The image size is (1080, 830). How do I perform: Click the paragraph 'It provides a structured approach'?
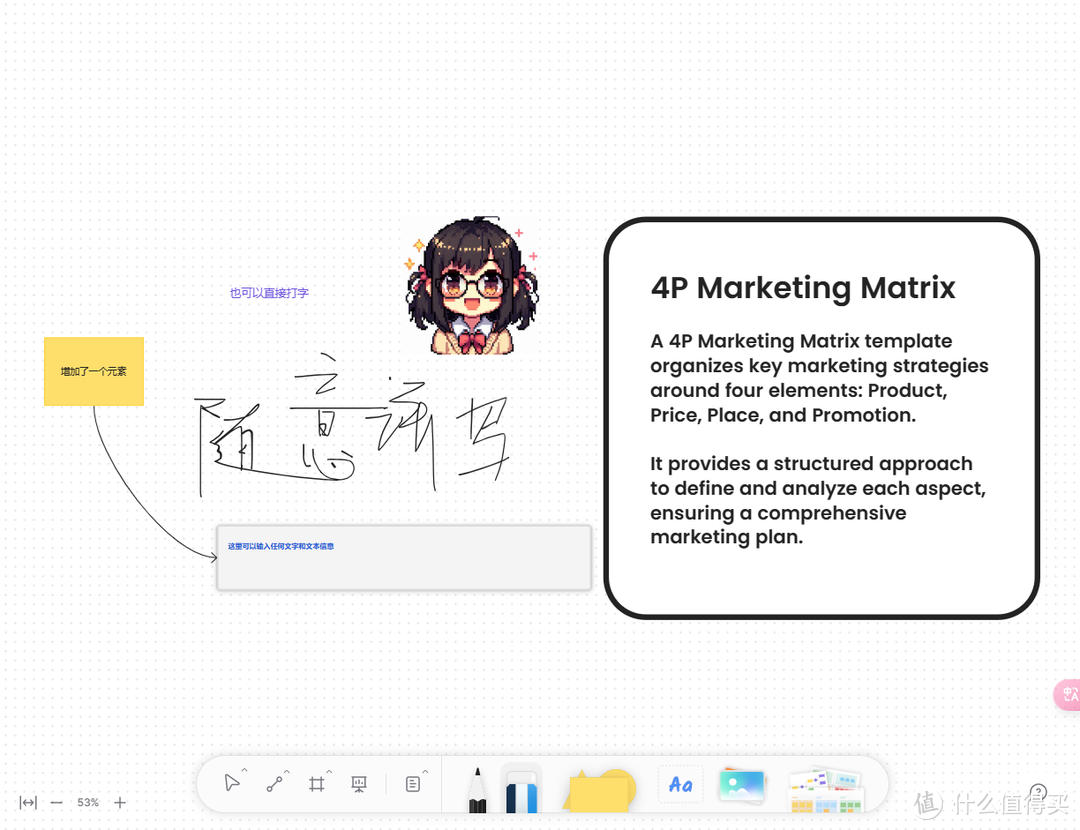(818, 500)
